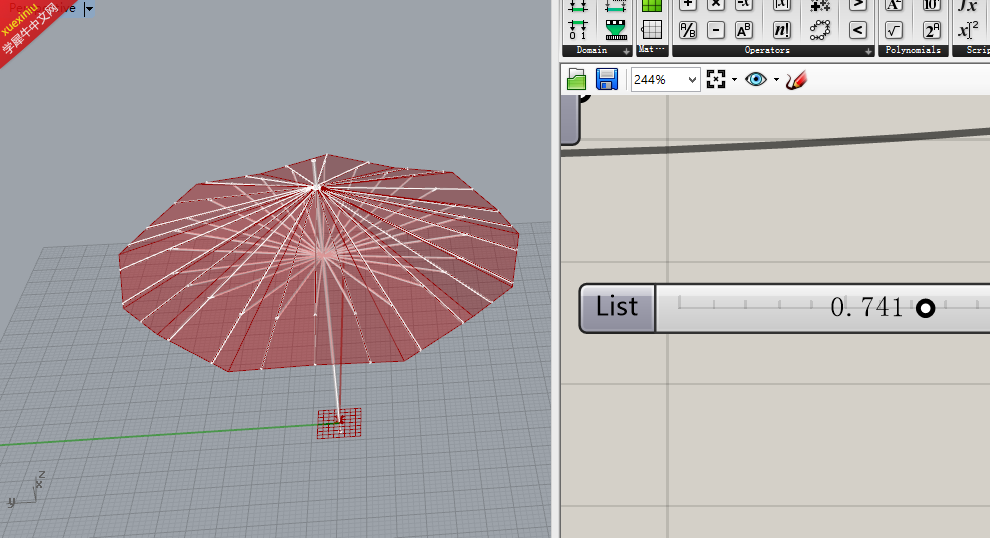Pick the x² expression script icon
The height and width of the screenshot is (538, 990).
pos(968,30)
